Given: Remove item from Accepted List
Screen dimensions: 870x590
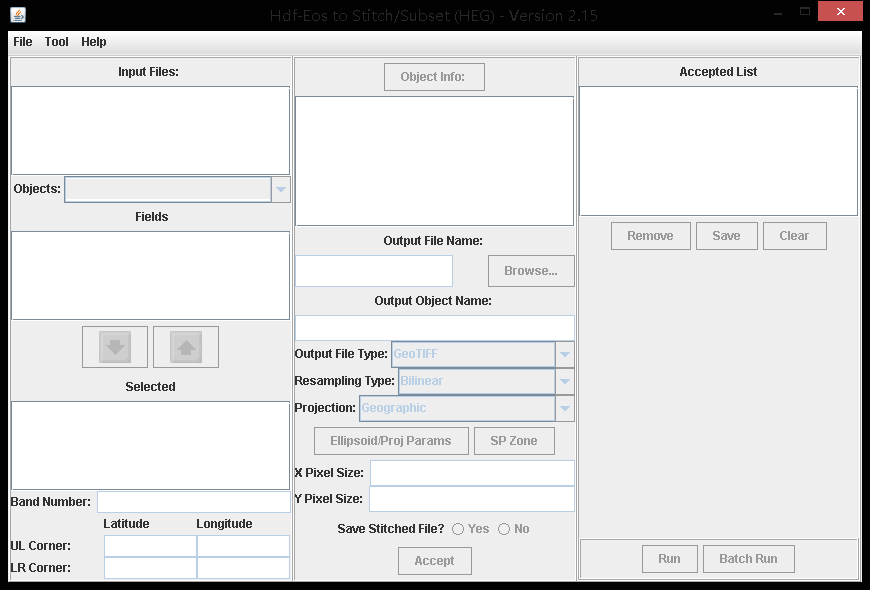Looking at the screenshot, I should pos(650,236).
